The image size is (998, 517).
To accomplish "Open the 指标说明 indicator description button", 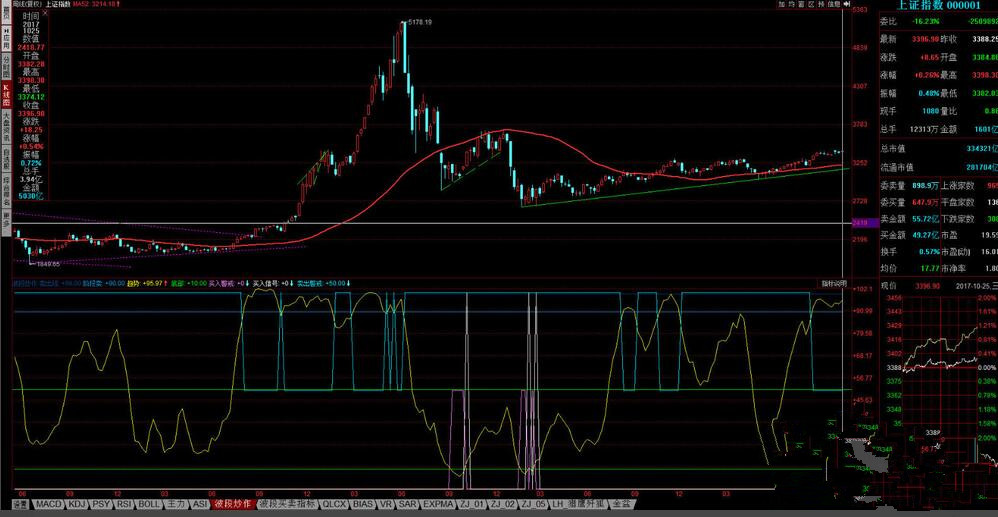I will click(834, 283).
